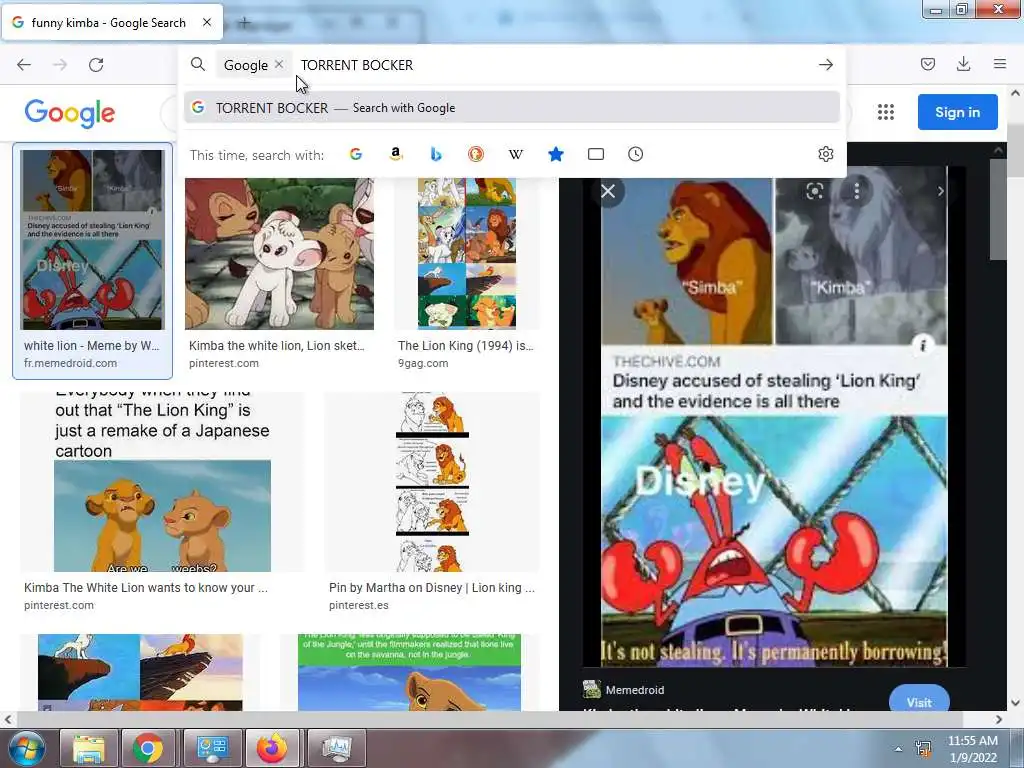Image resolution: width=1024 pixels, height=768 pixels.
Task: Click the preview panel scrollbar thumb
Action: click(x=998, y=209)
